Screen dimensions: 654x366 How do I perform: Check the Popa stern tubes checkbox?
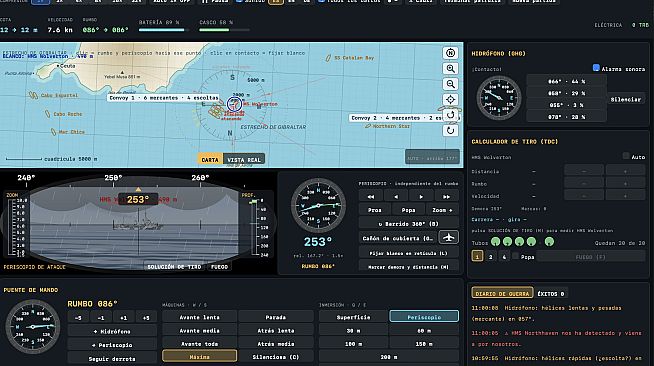point(516,256)
